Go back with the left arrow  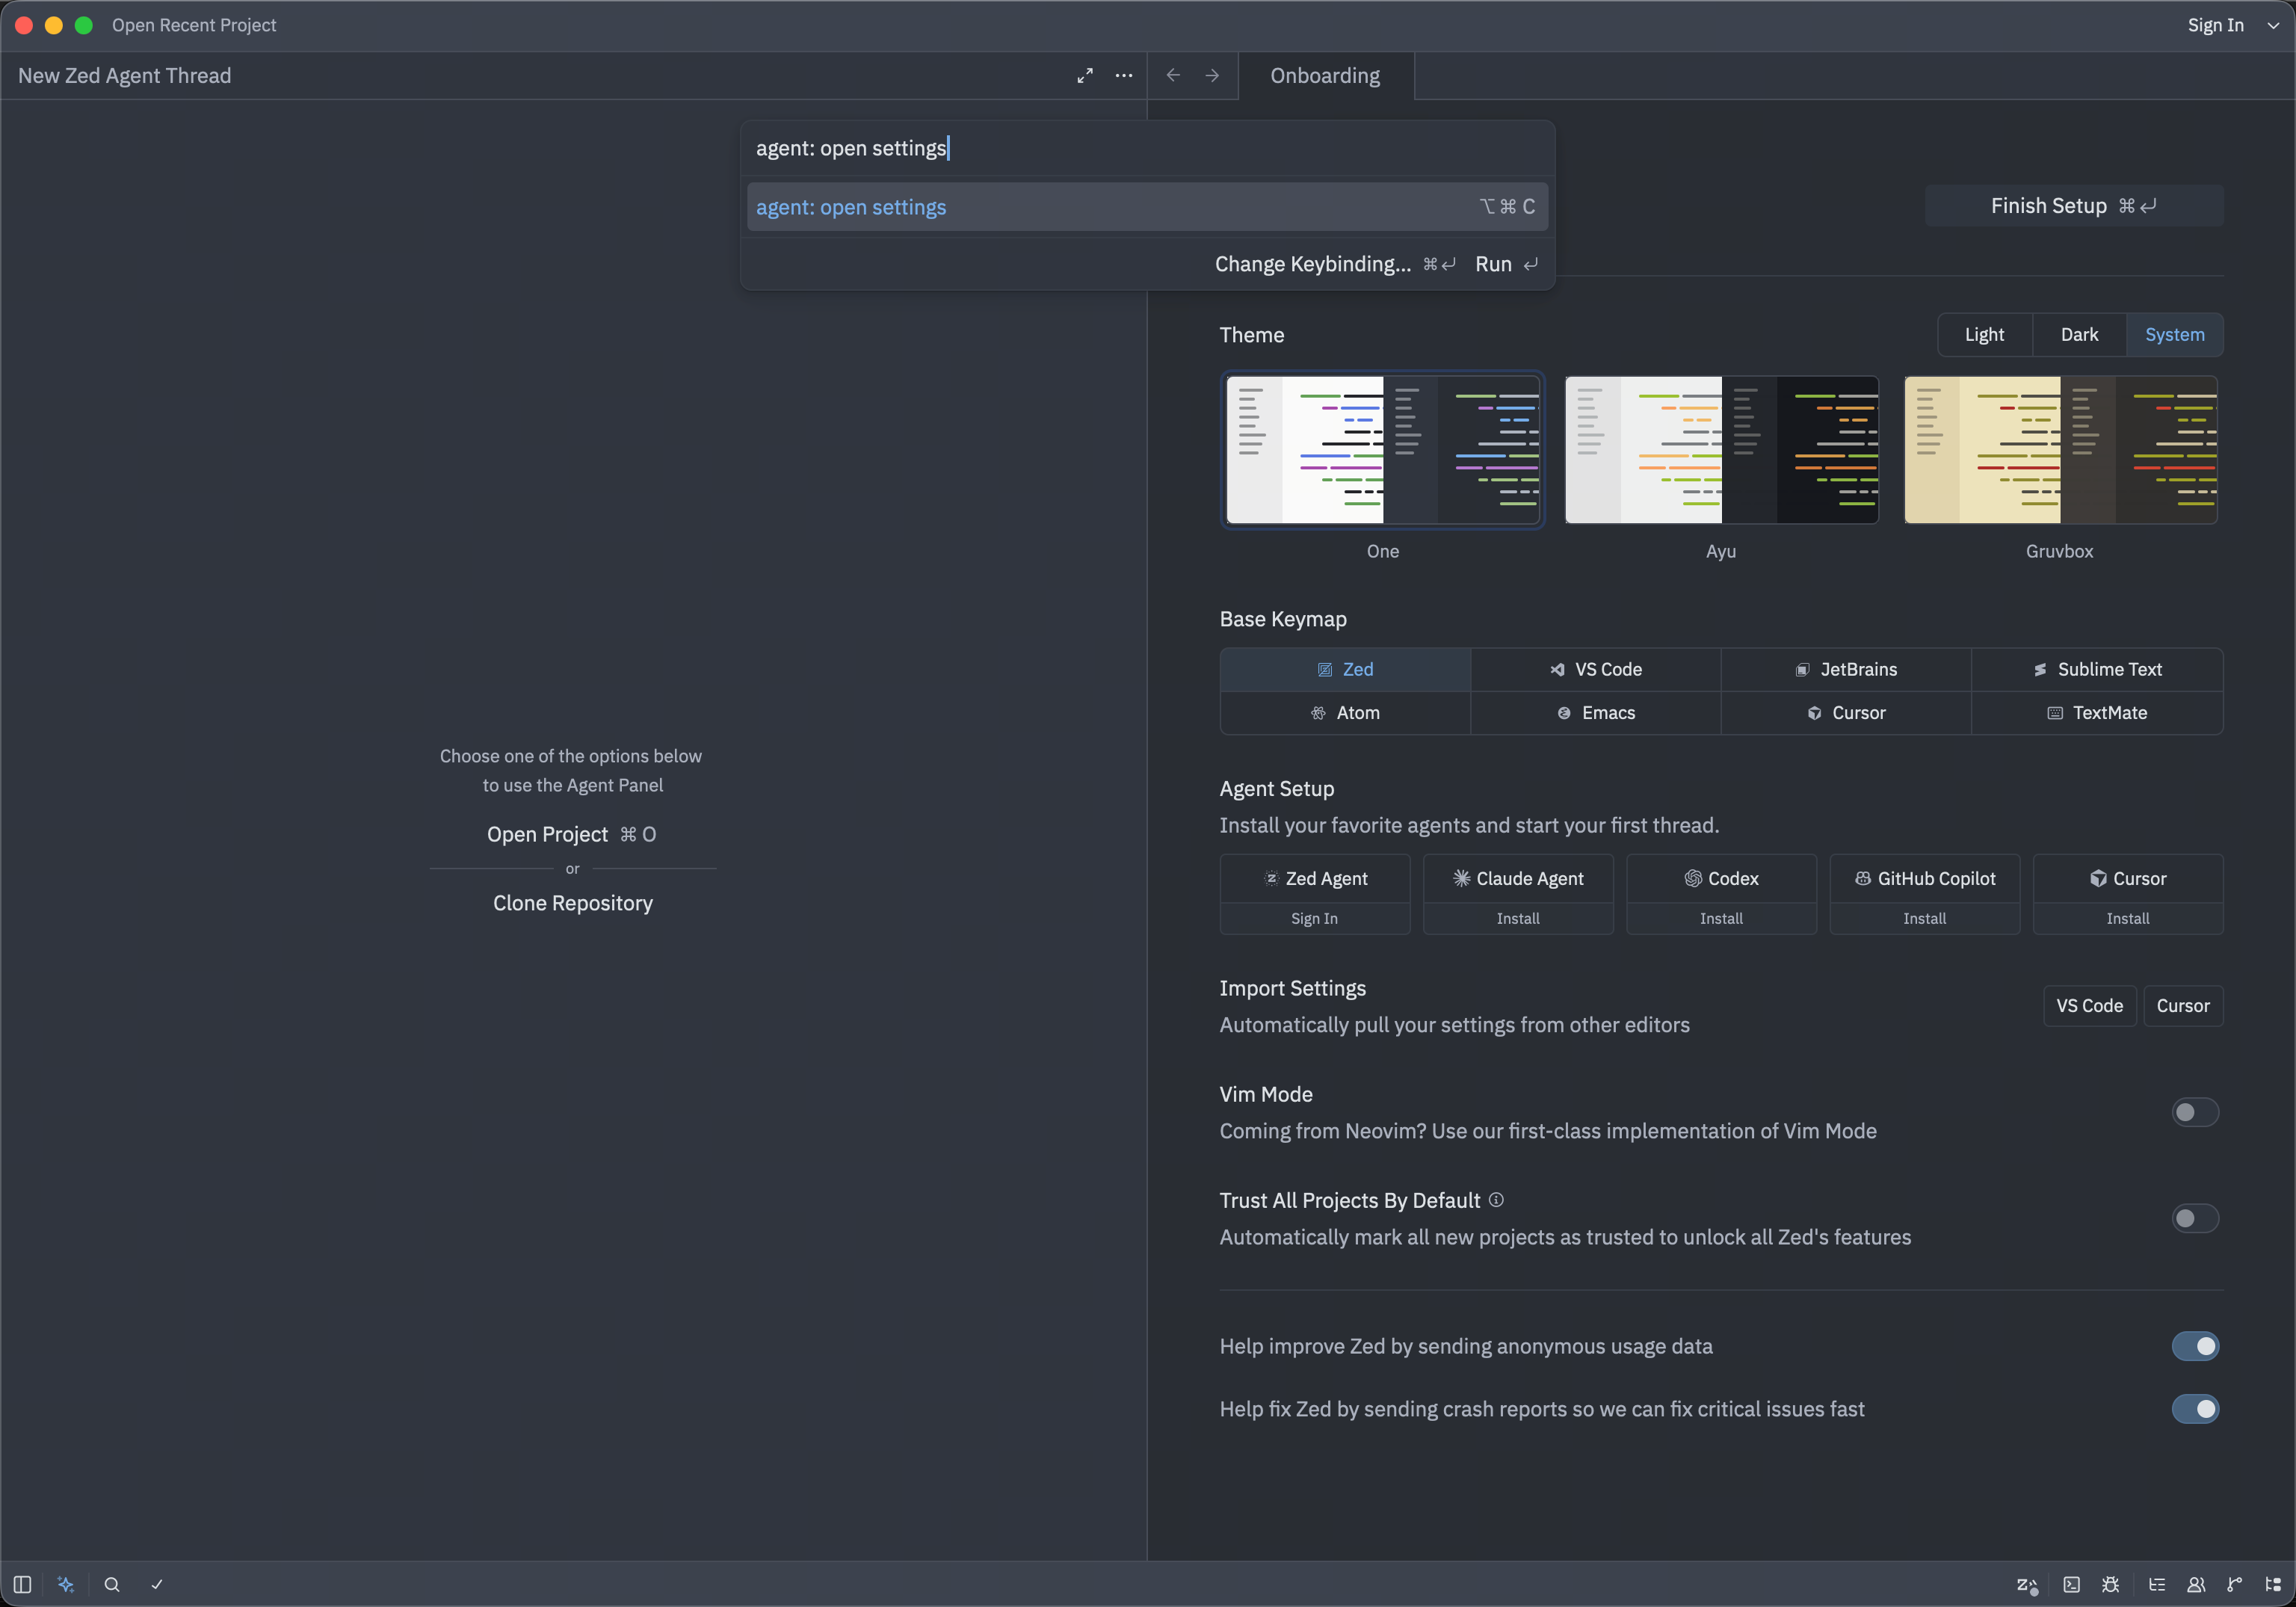click(1173, 76)
